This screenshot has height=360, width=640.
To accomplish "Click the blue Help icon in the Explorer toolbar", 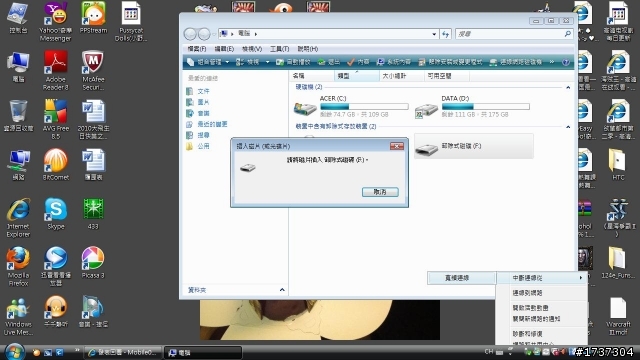I will [x=566, y=62].
